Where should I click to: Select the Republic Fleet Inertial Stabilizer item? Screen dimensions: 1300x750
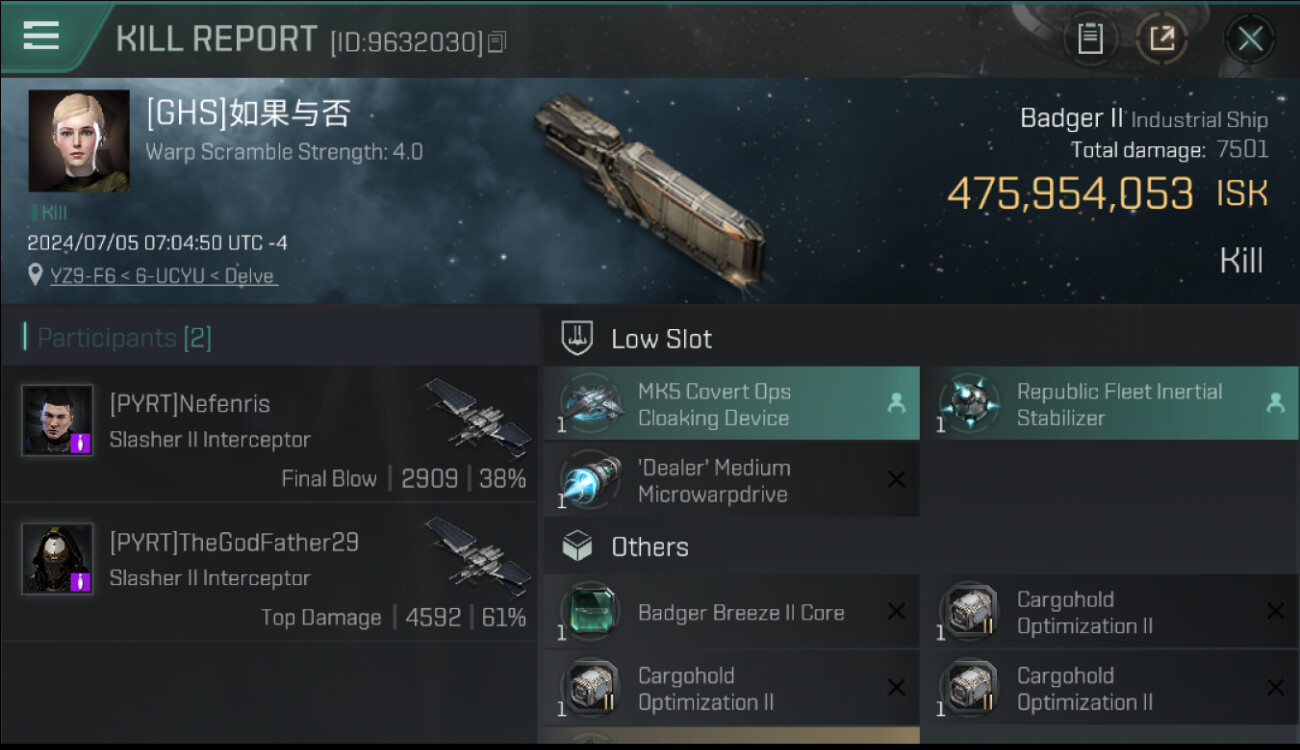(1109, 403)
